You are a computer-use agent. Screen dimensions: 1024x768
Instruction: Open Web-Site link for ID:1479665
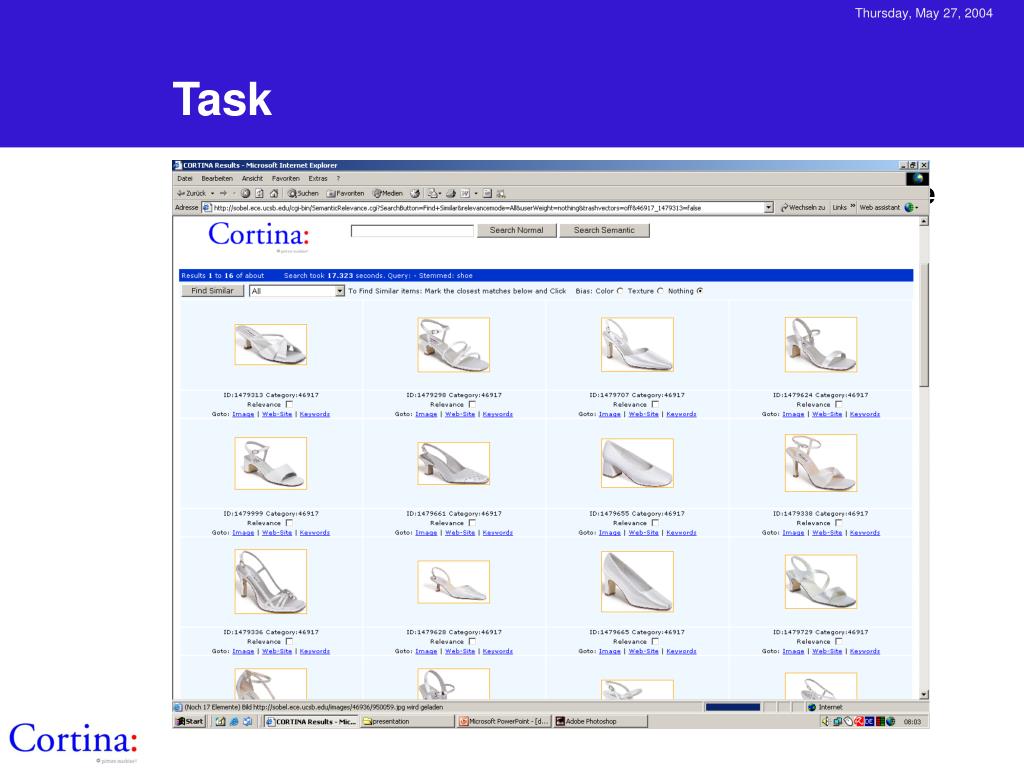click(x=643, y=651)
